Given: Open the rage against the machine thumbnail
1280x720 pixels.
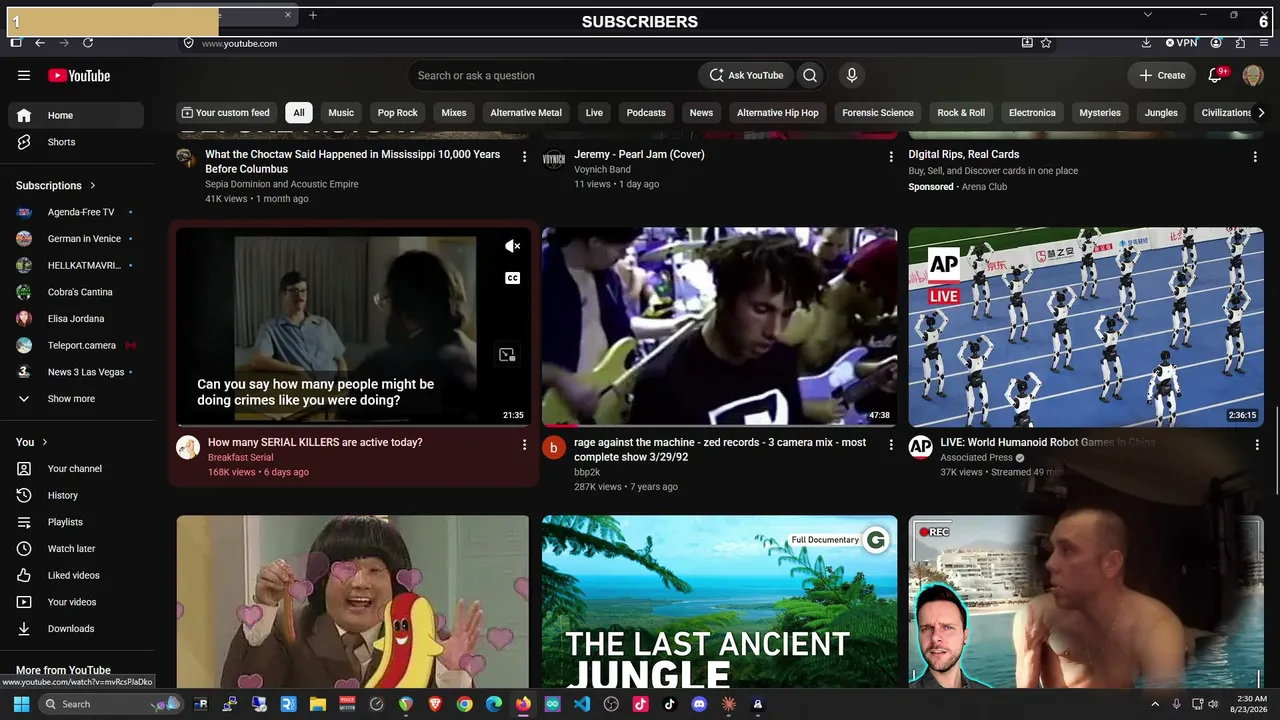Looking at the screenshot, I should click(x=720, y=327).
